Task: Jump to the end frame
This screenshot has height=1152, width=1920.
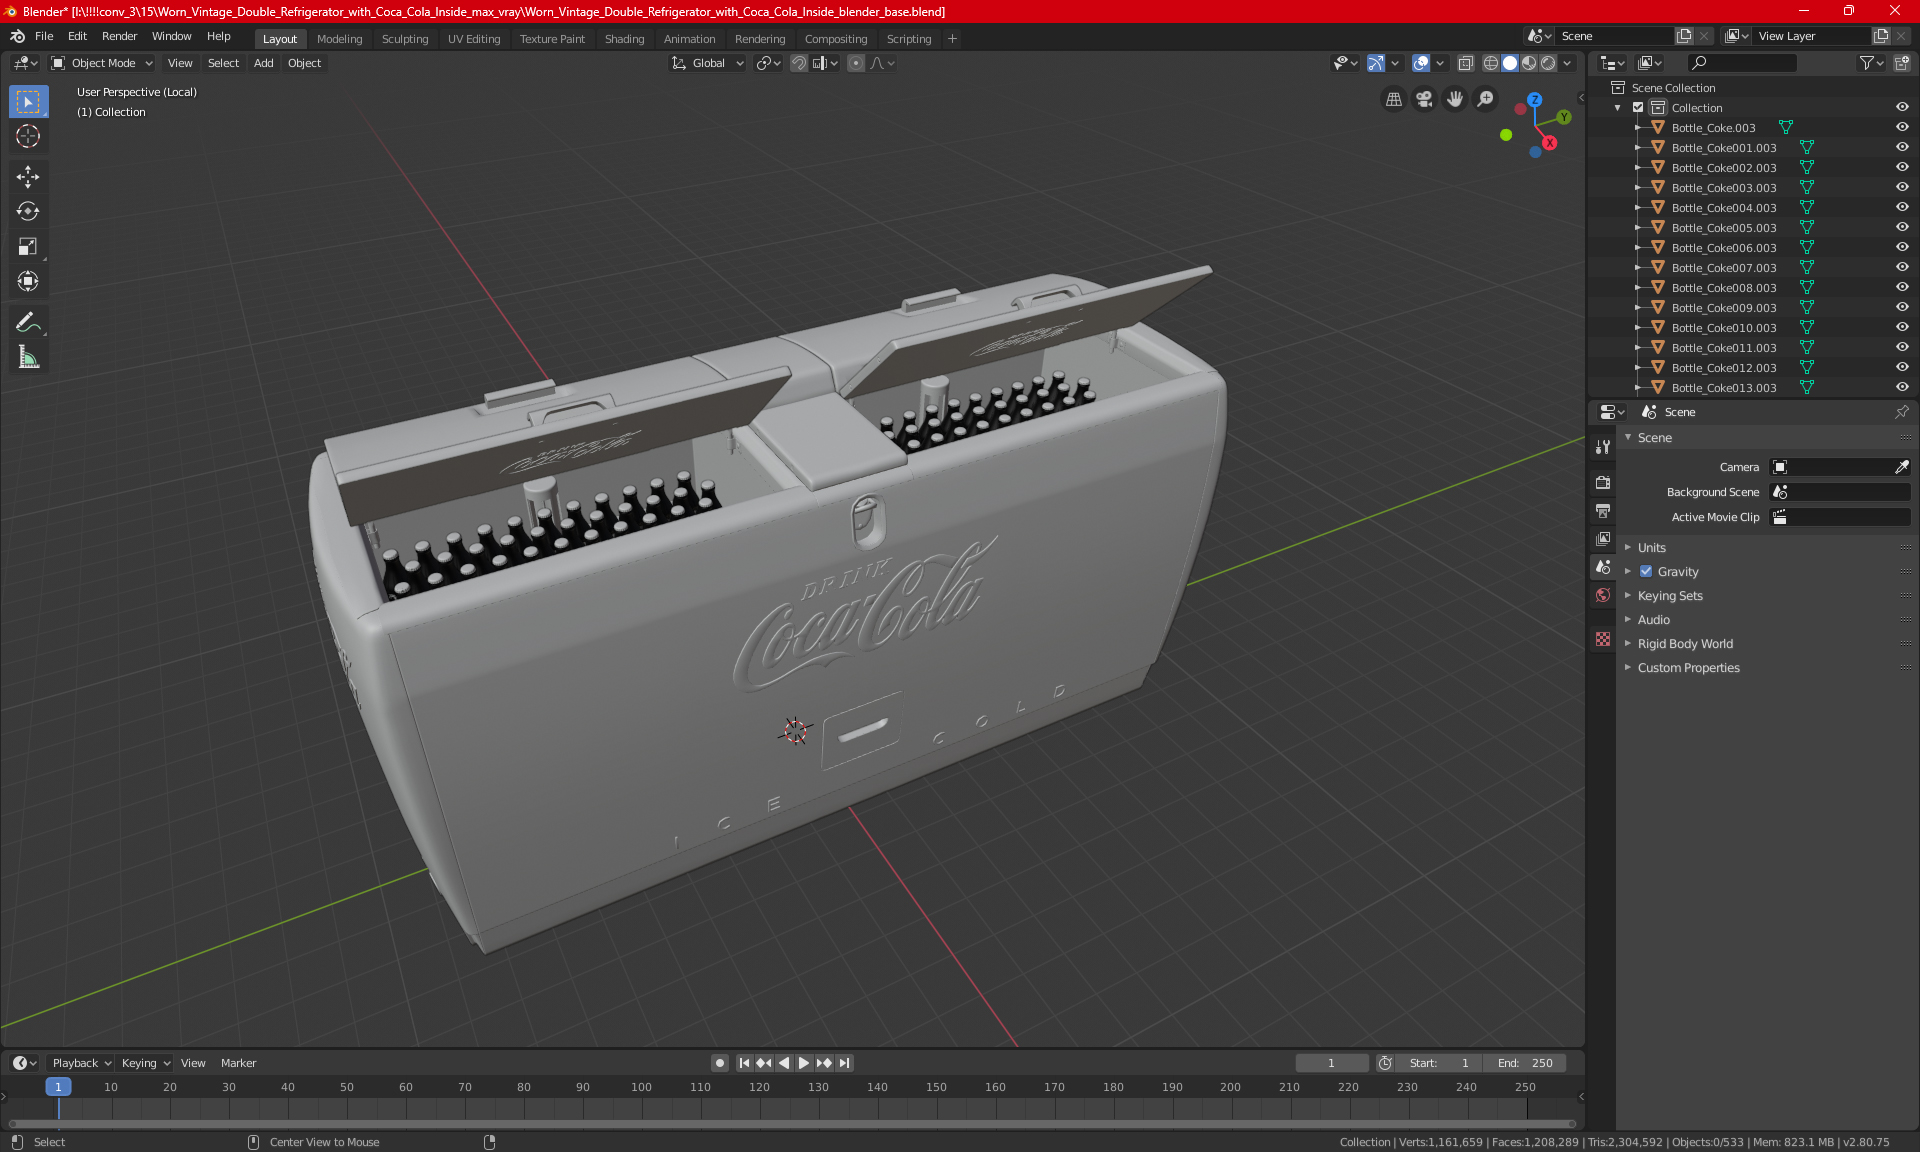Action: [845, 1063]
